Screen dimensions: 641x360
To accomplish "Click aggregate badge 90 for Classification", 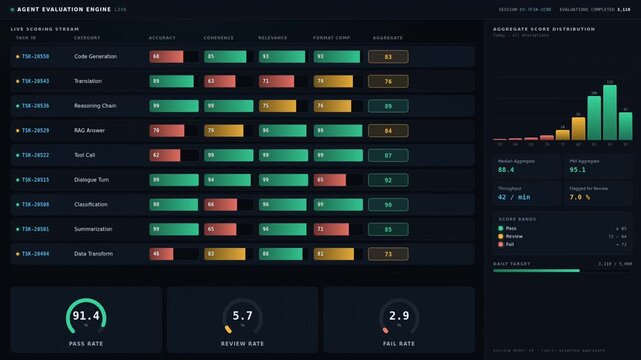I will [x=388, y=205].
